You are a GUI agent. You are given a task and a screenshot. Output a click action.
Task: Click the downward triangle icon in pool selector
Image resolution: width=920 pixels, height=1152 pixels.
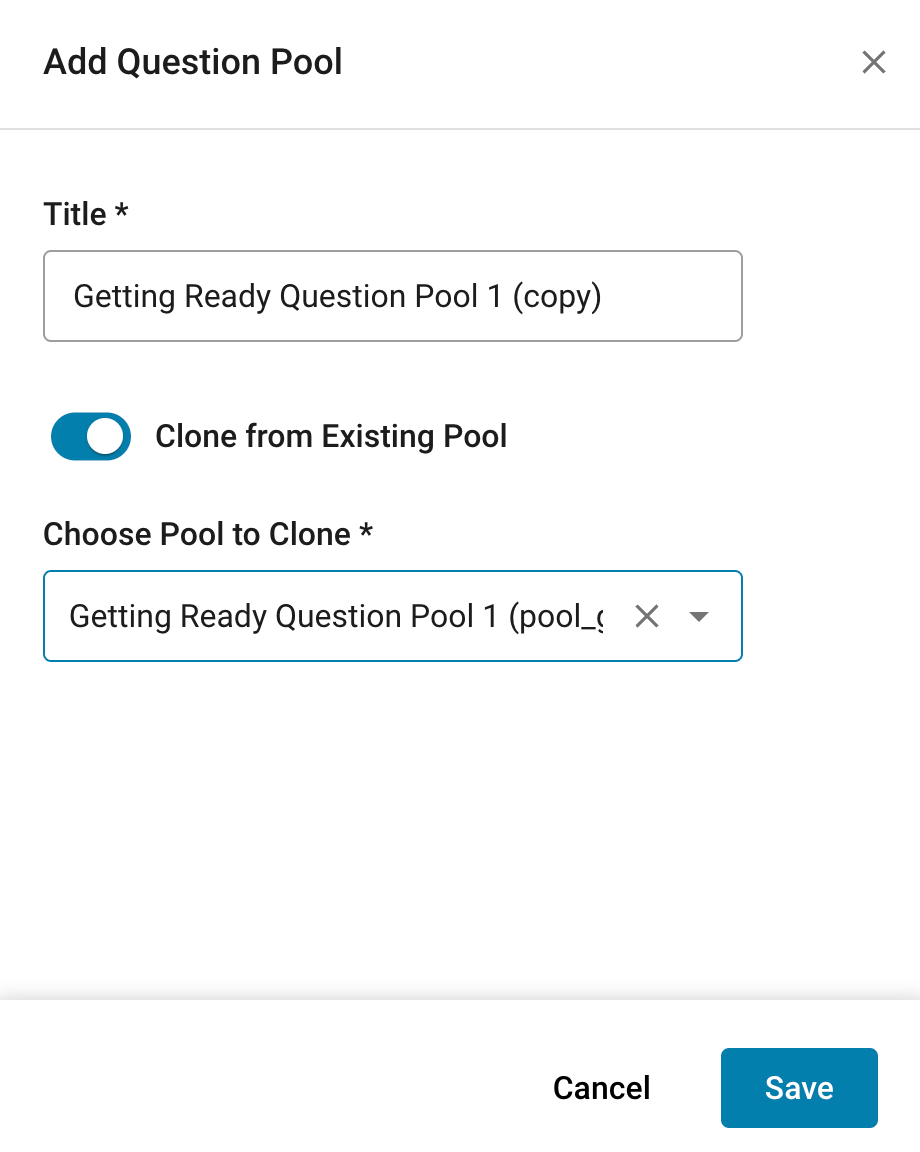(699, 617)
